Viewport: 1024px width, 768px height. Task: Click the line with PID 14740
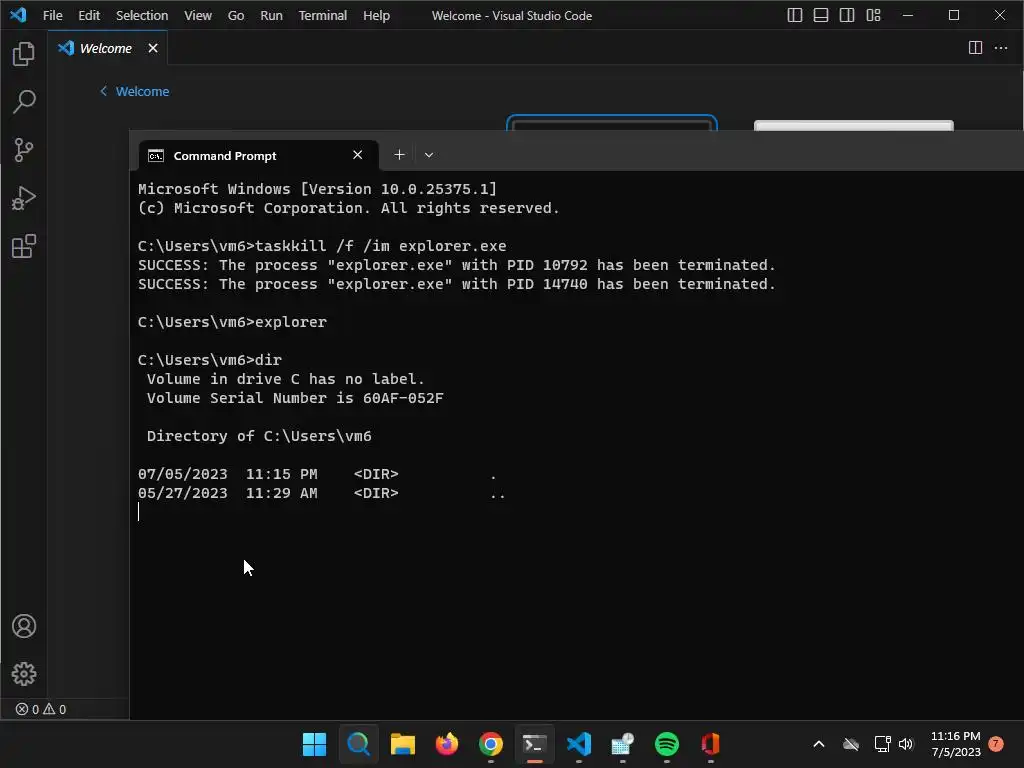(x=456, y=284)
